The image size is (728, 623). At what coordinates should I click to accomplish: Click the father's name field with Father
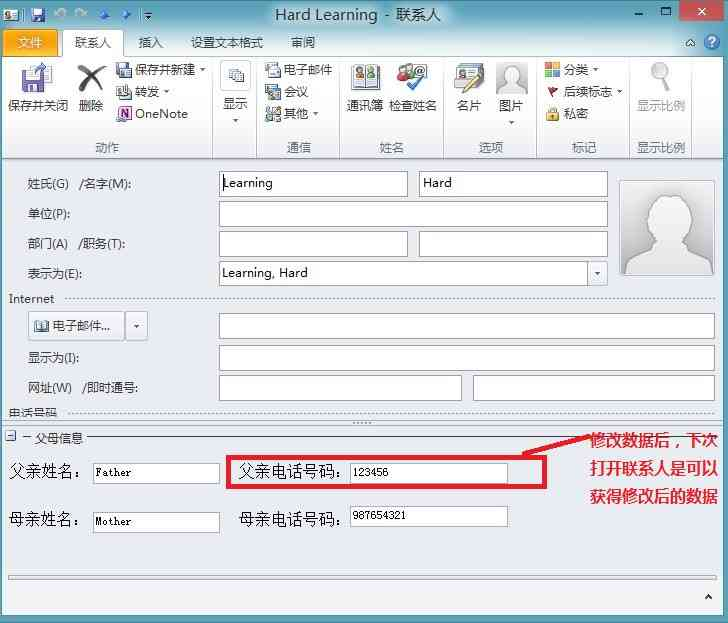[156, 473]
